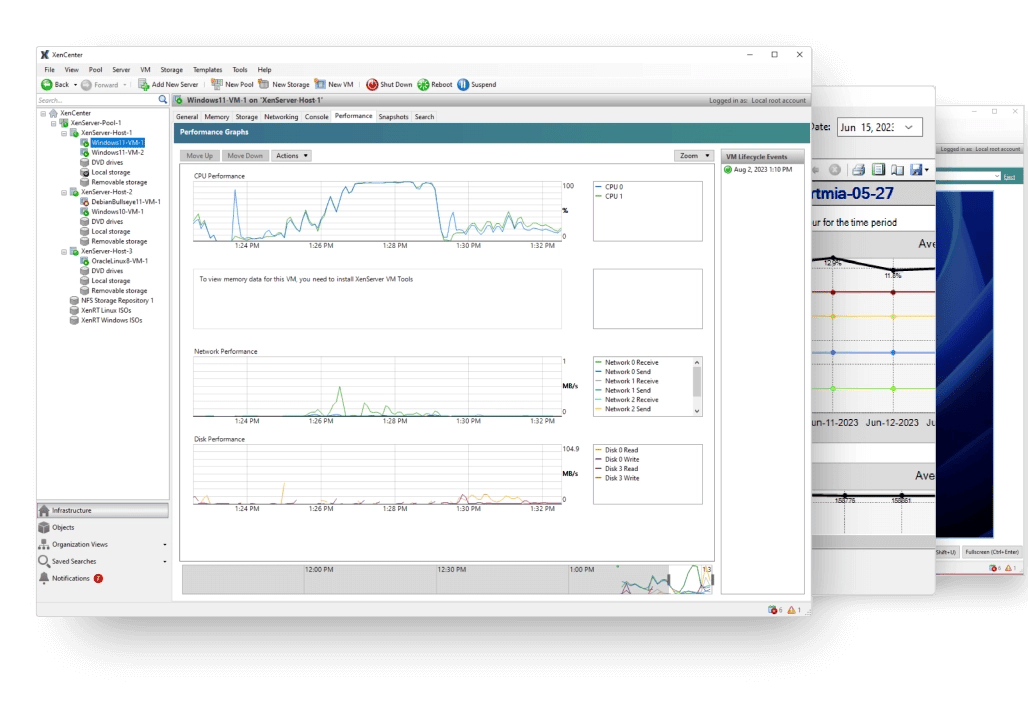Click the Saved Searches magnifier icon

(44, 561)
